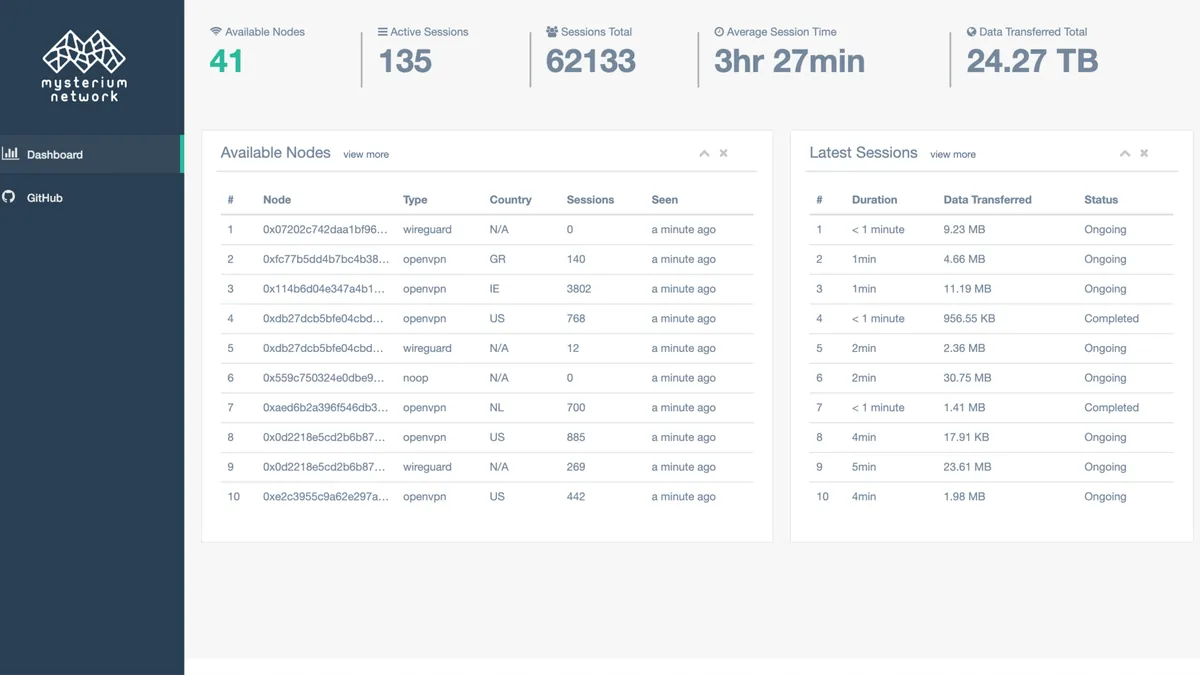The image size is (1200, 675).
Task: Open the Dashboard menu item
Action: click(x=91, y=154)
